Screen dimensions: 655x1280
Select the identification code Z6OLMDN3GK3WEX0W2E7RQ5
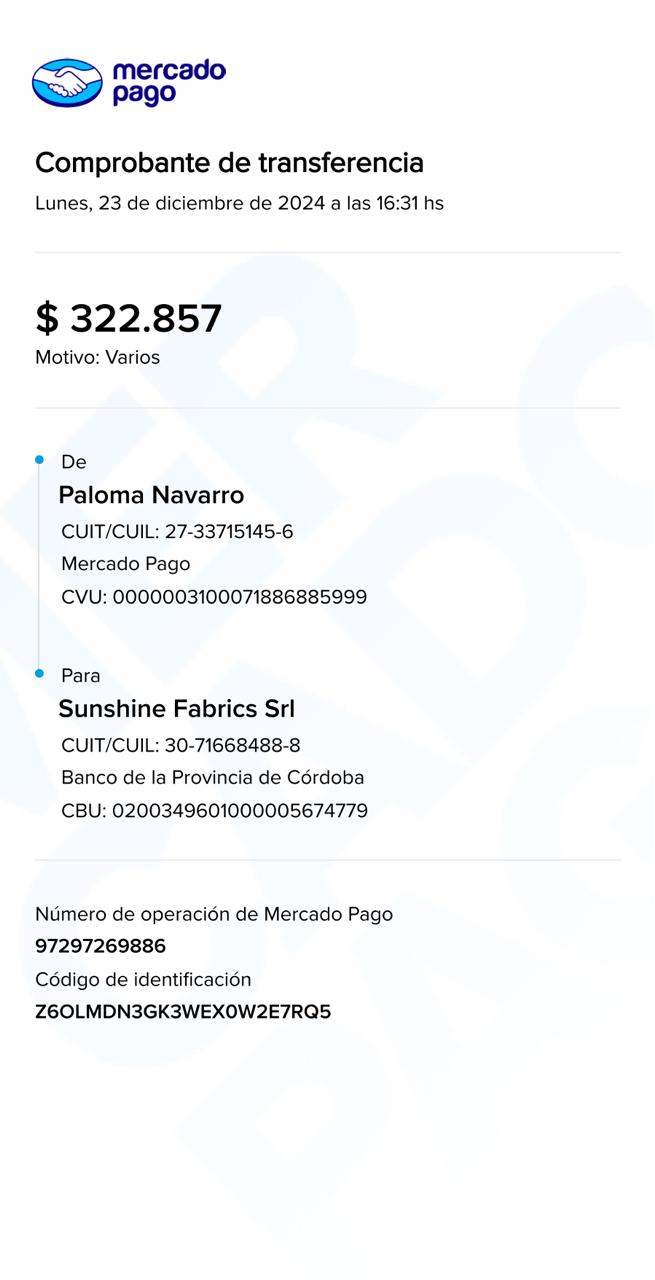coord(183,1012)
